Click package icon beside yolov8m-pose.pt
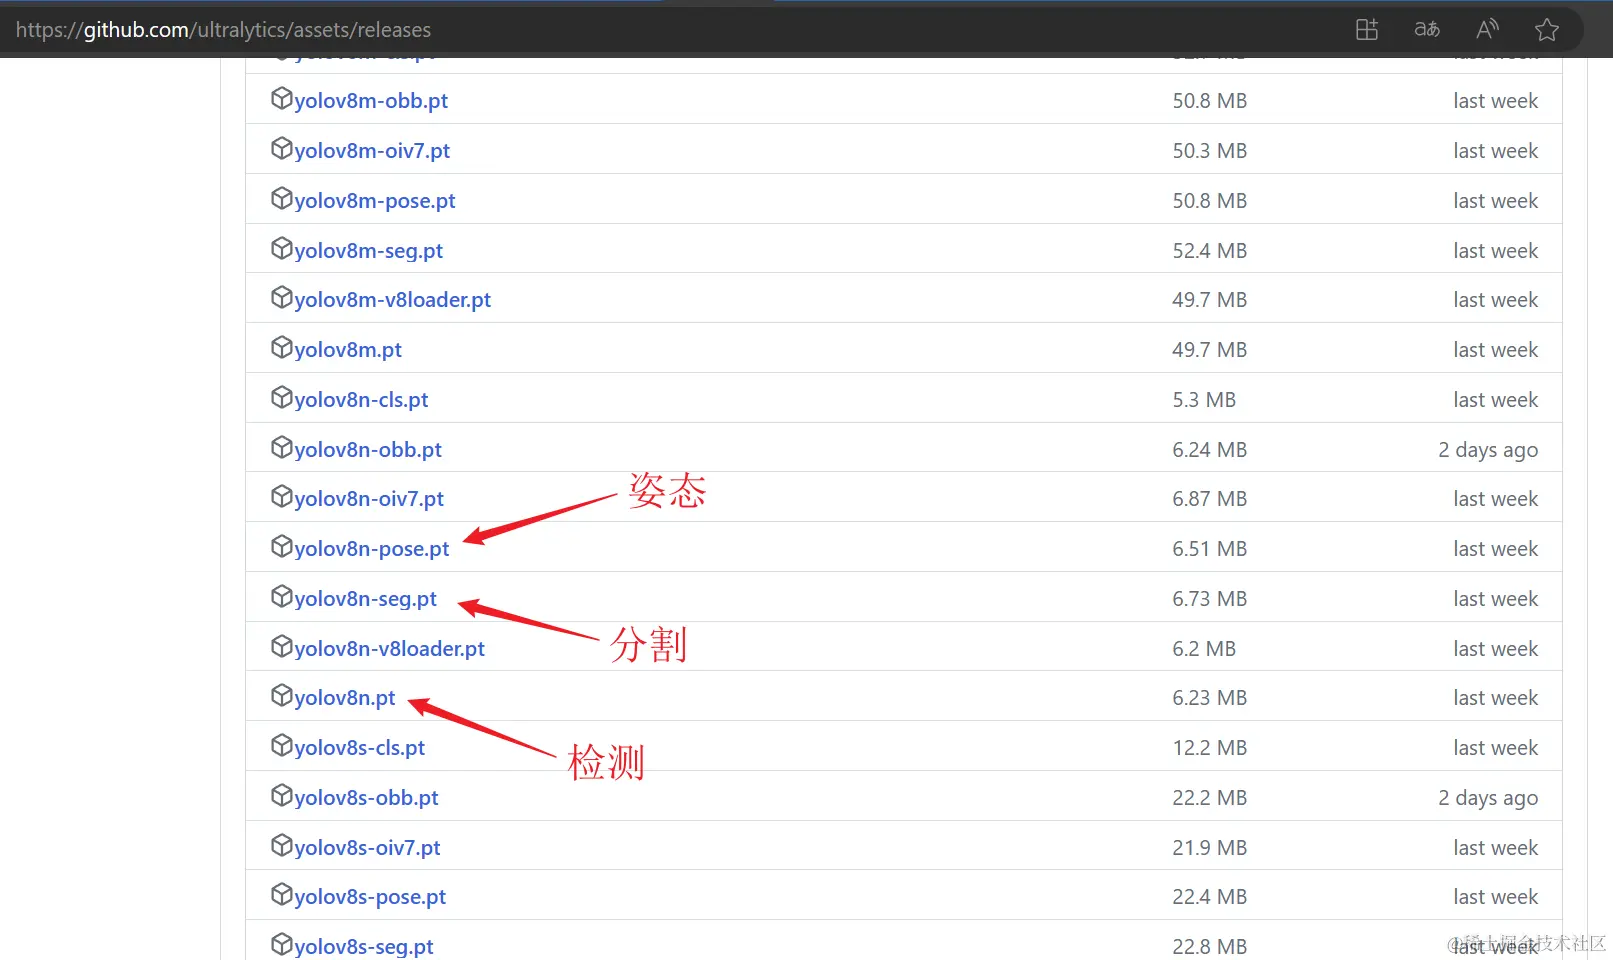Image resolution: width=1613 pixels, height=960 pixels. point(281,198)
